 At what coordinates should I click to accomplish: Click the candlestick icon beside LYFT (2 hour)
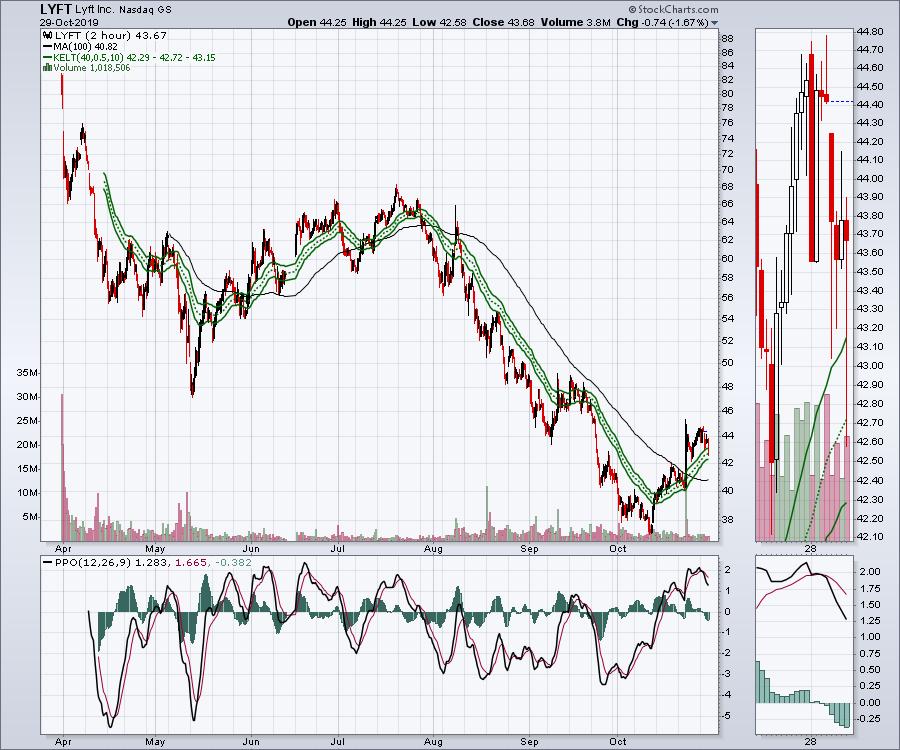pyautogui.click(x=46, y=36)
